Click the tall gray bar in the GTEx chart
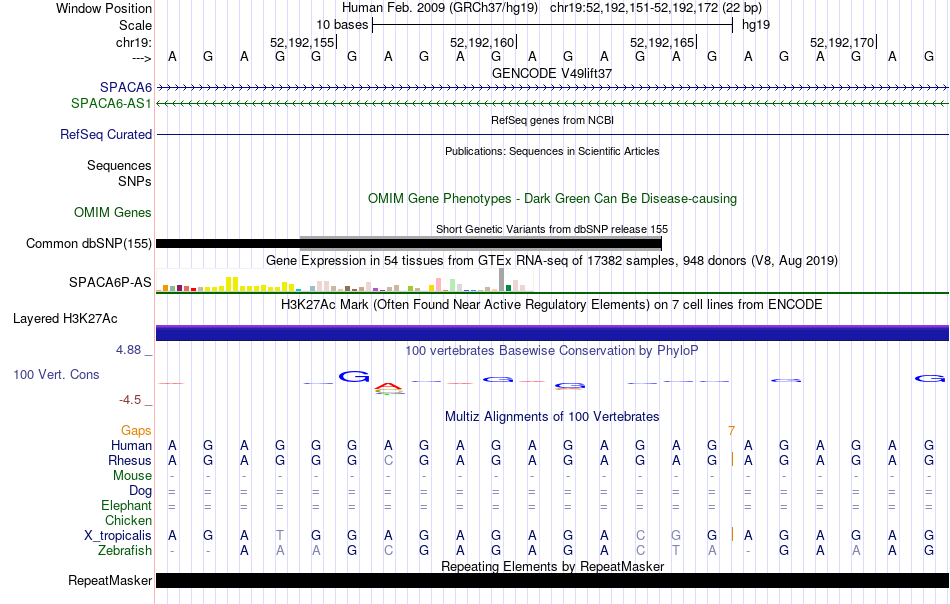This screenshot has height=604, width=950. [x=501, y=280]
